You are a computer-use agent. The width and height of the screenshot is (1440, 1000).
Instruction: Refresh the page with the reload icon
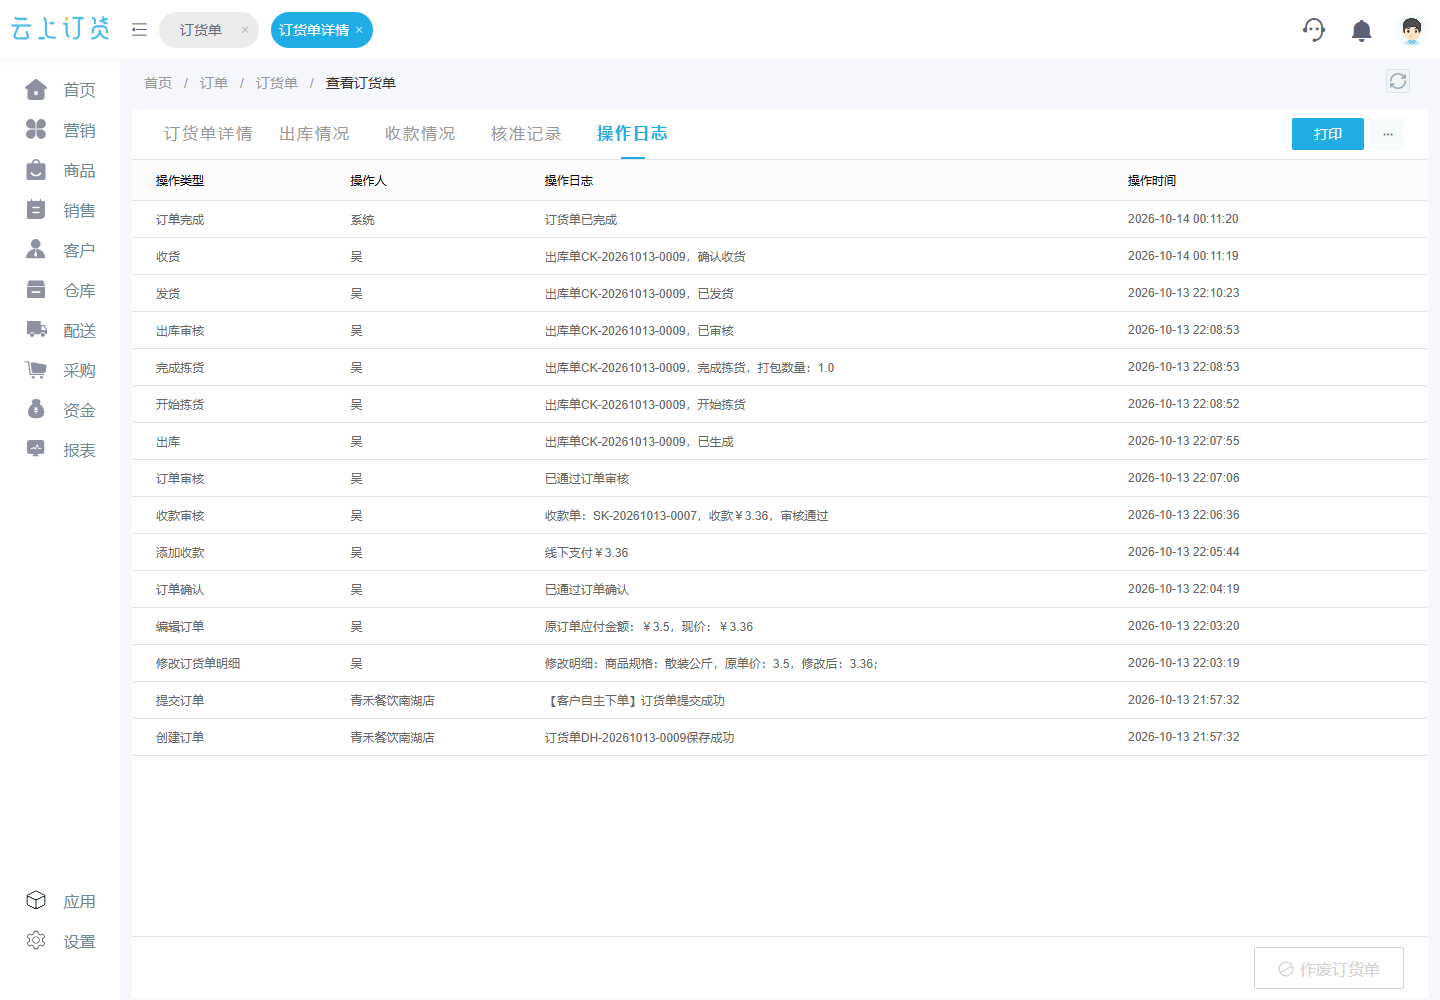point(1398,81)
